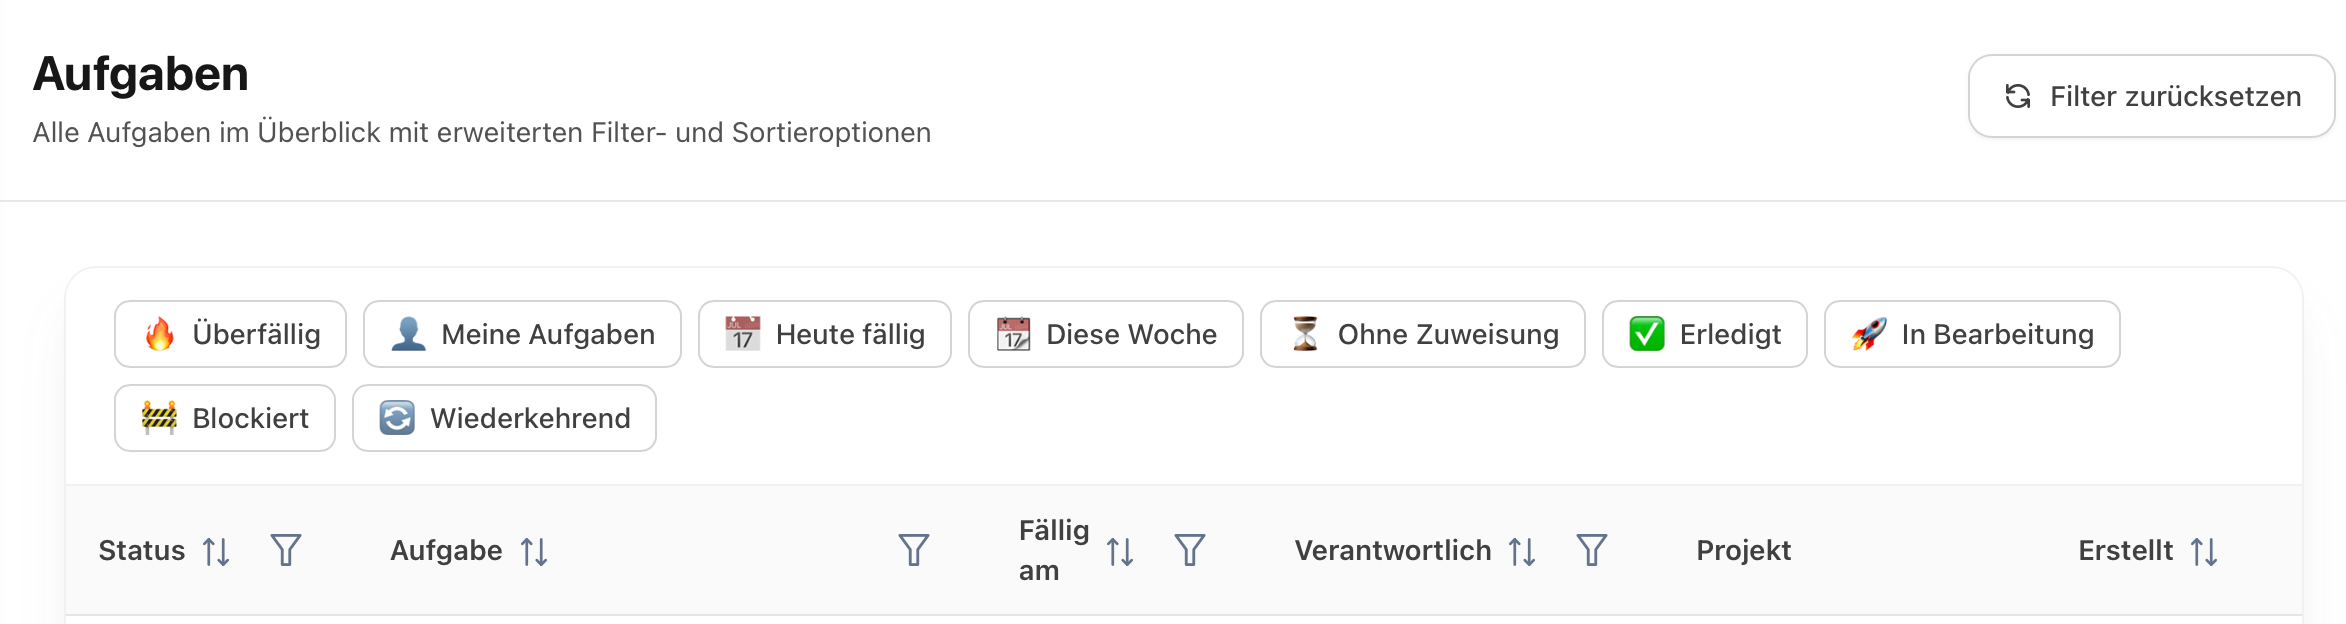This screenshot has height=624, width=2346.
Task: Open the Fällig am filter funnel
Action: click(x=1190, y=550)
